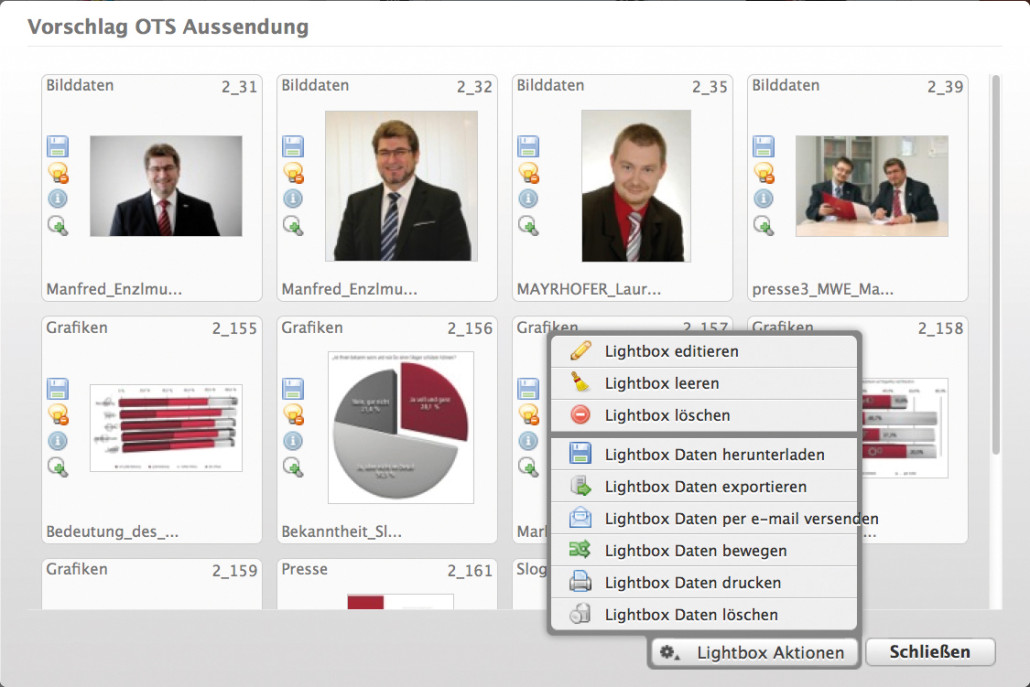Show info for Bilddaten item 2_31
Image resolution: width=1030 pixels, height=687 pixels.
click(x=58, y=198)
